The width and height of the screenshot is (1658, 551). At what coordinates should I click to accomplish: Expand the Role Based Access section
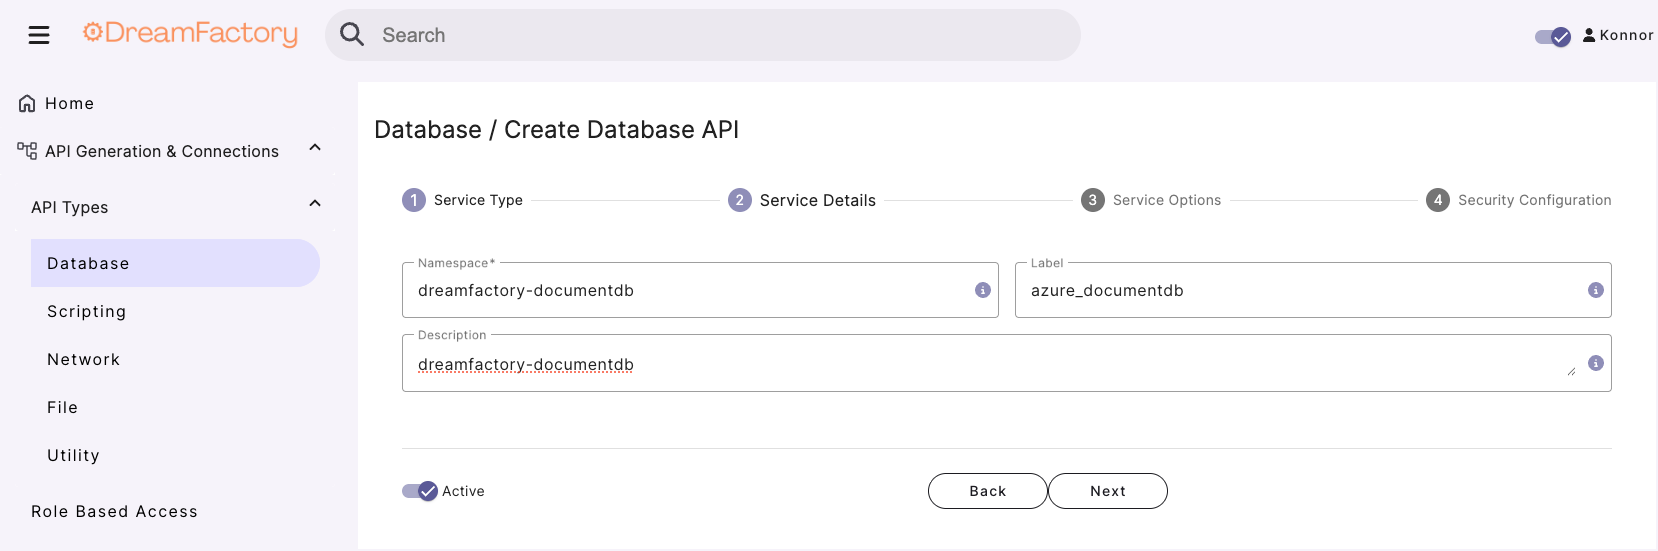114,511
